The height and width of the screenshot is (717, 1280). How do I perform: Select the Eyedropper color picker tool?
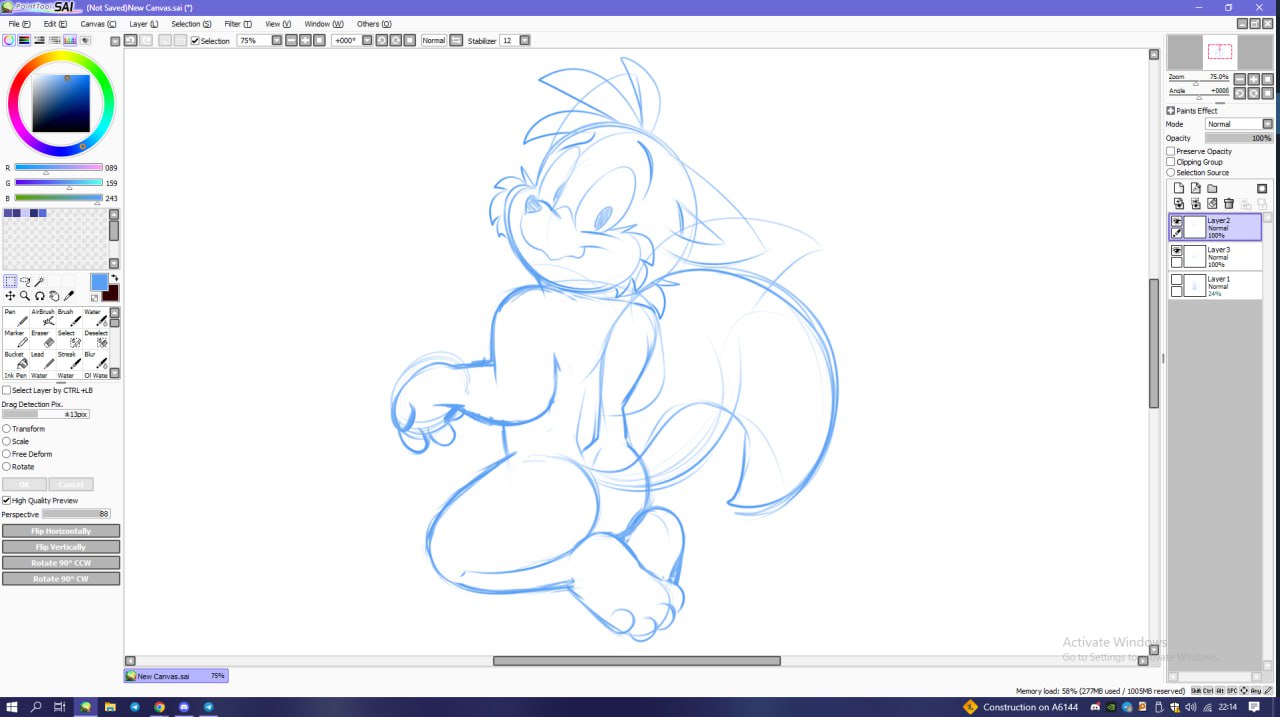coord(69,296)
